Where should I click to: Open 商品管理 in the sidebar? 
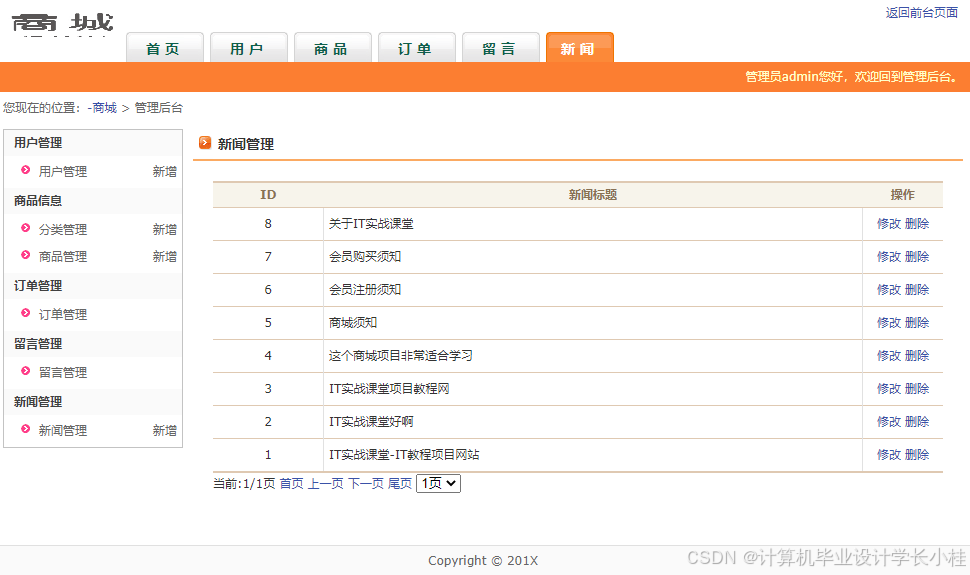click(62, 256)
